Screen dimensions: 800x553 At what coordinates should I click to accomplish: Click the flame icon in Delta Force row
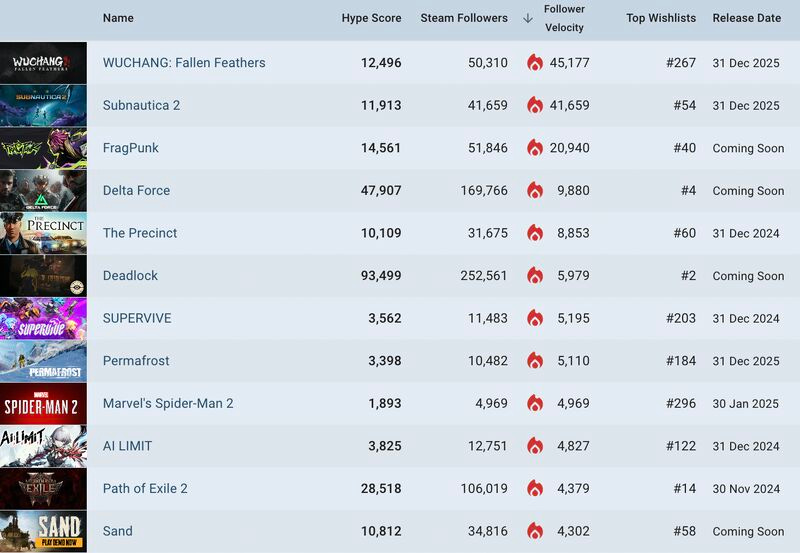pos(535,190)
